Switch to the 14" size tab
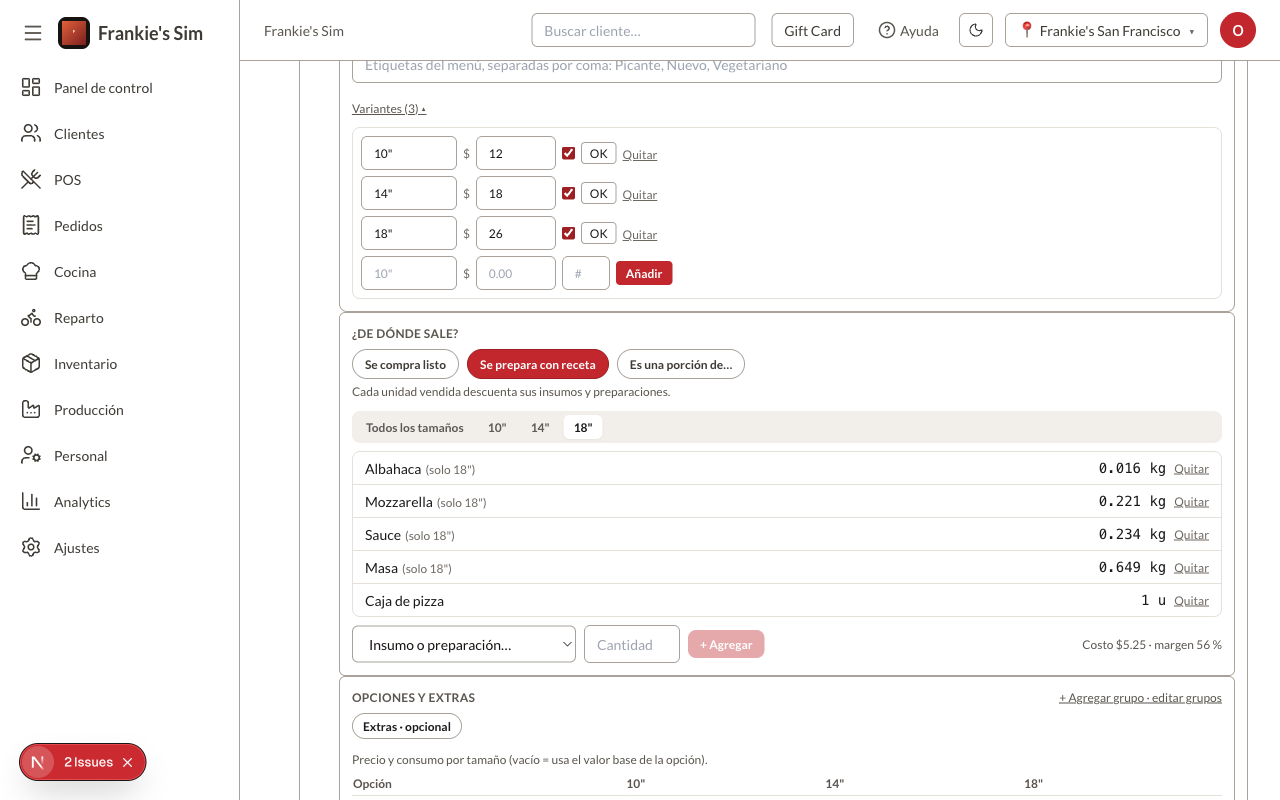The height and width of the screenshot is (800, 1280). click(x=540, y=428)
